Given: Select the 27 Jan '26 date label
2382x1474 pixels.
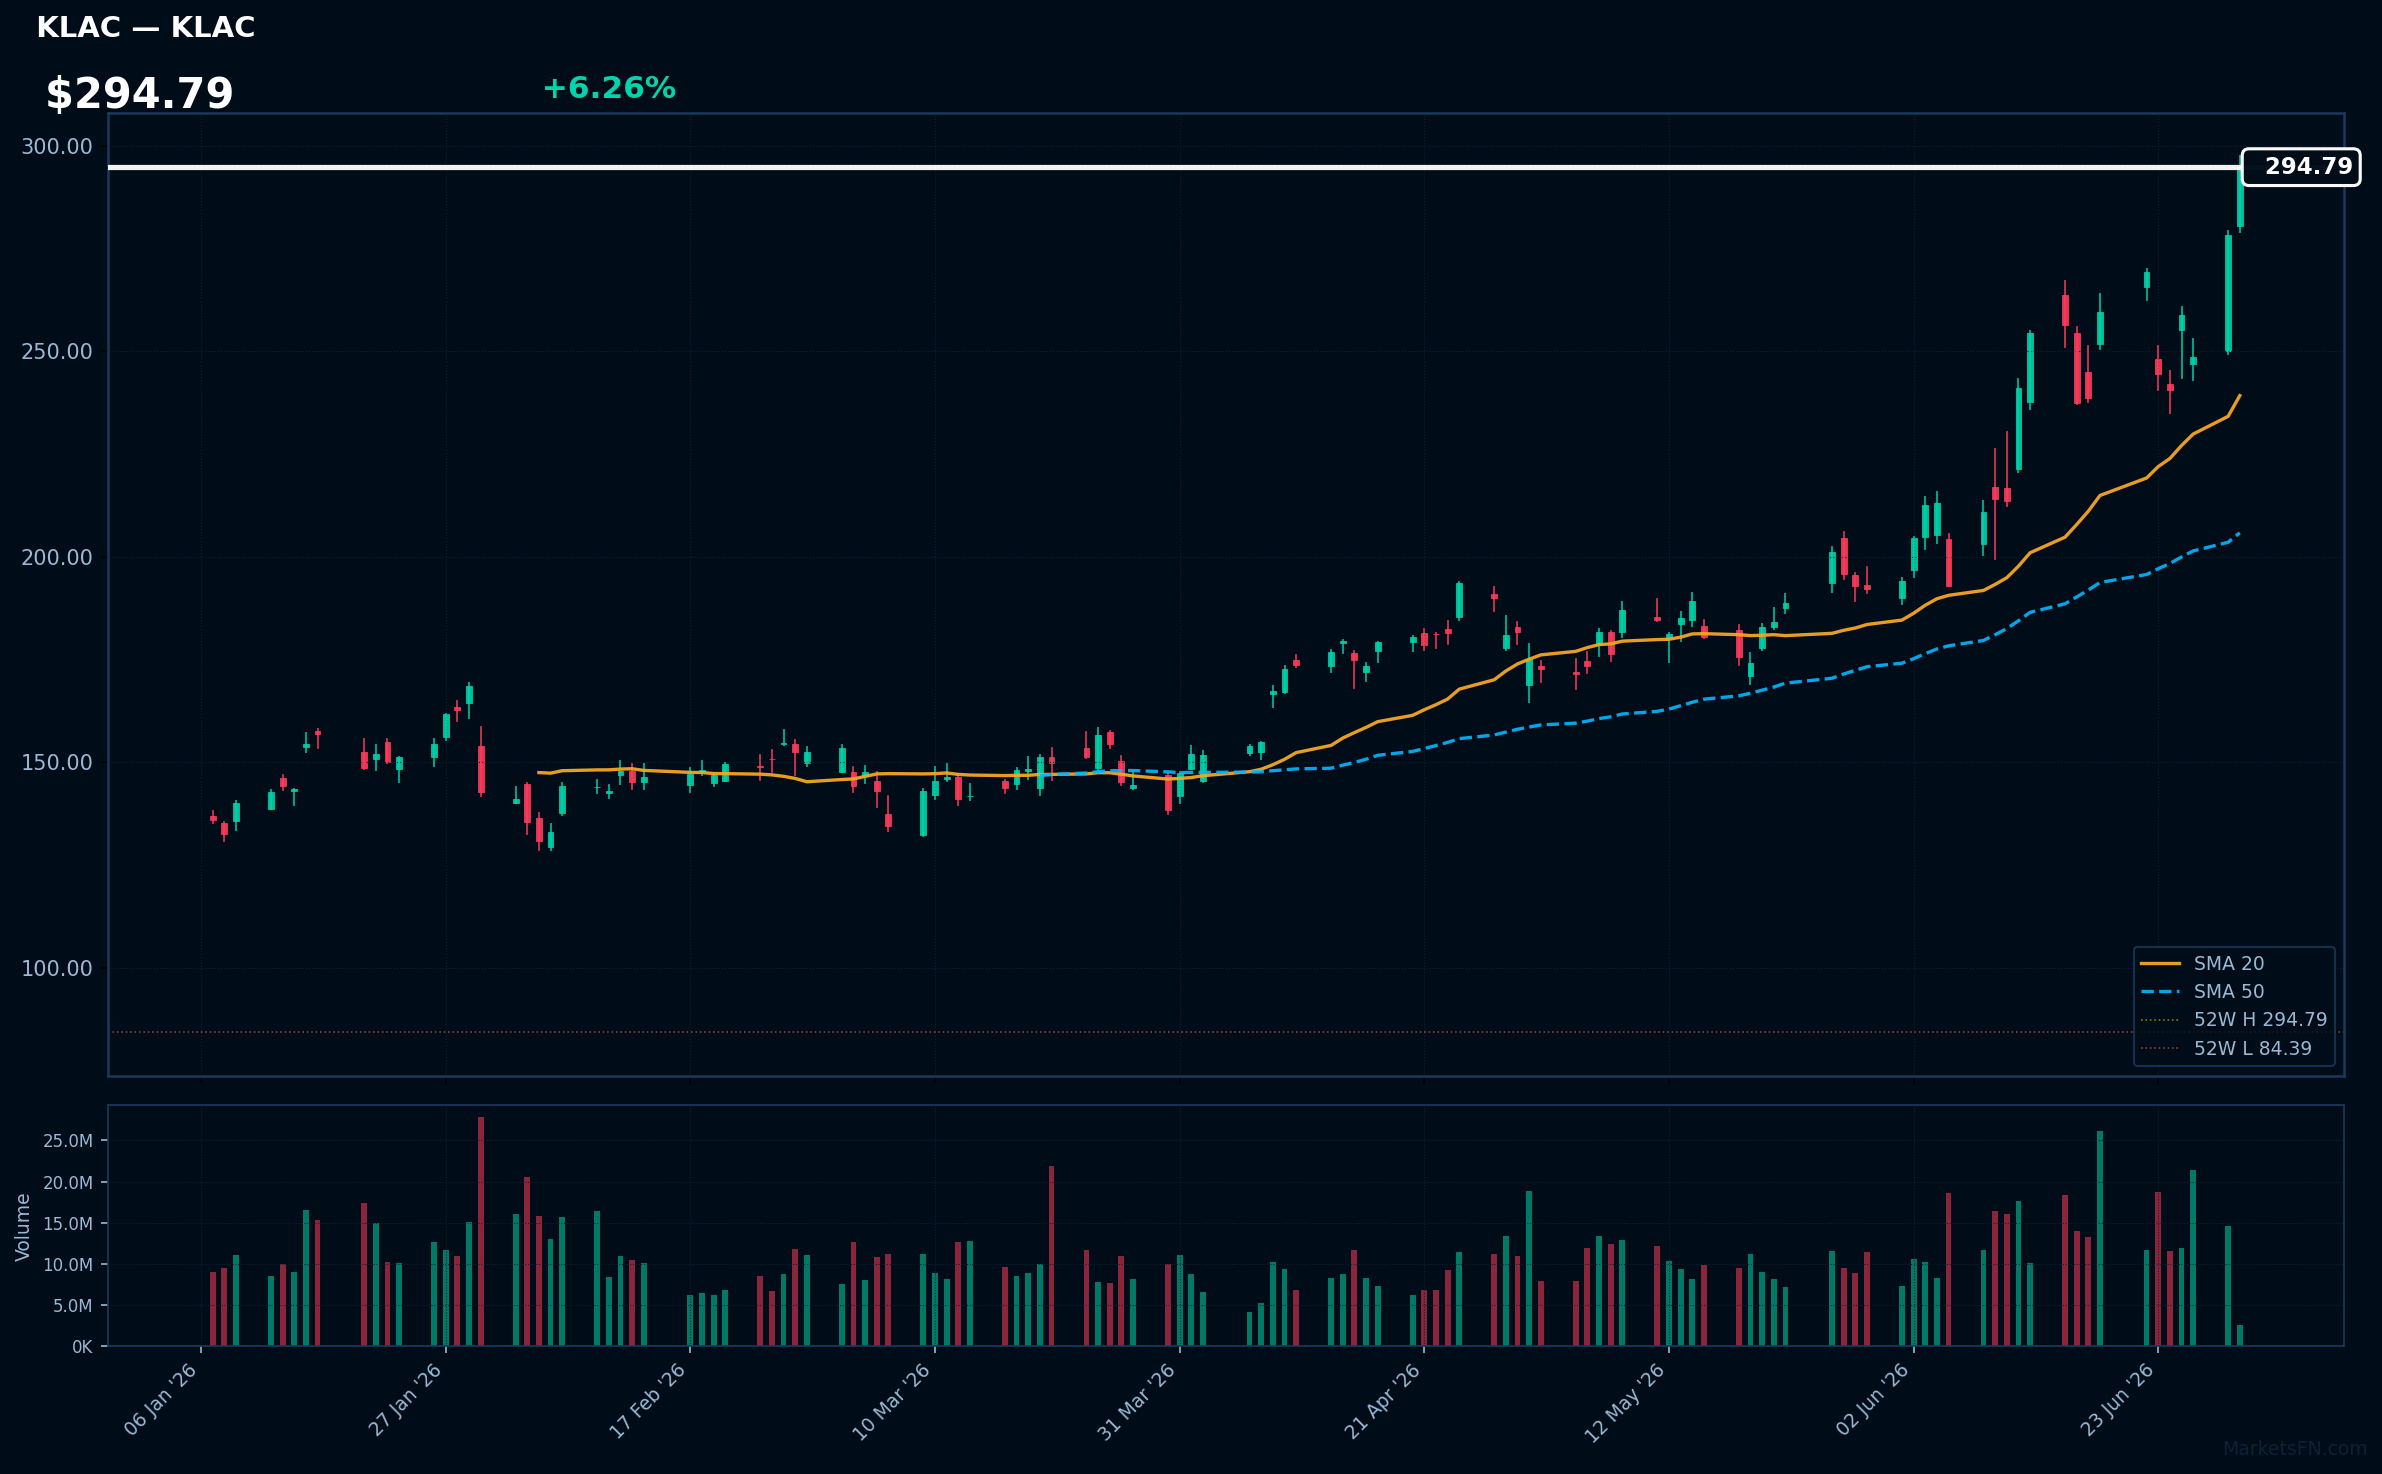Looking at the screenshot, I should [x=406, y=1400].
